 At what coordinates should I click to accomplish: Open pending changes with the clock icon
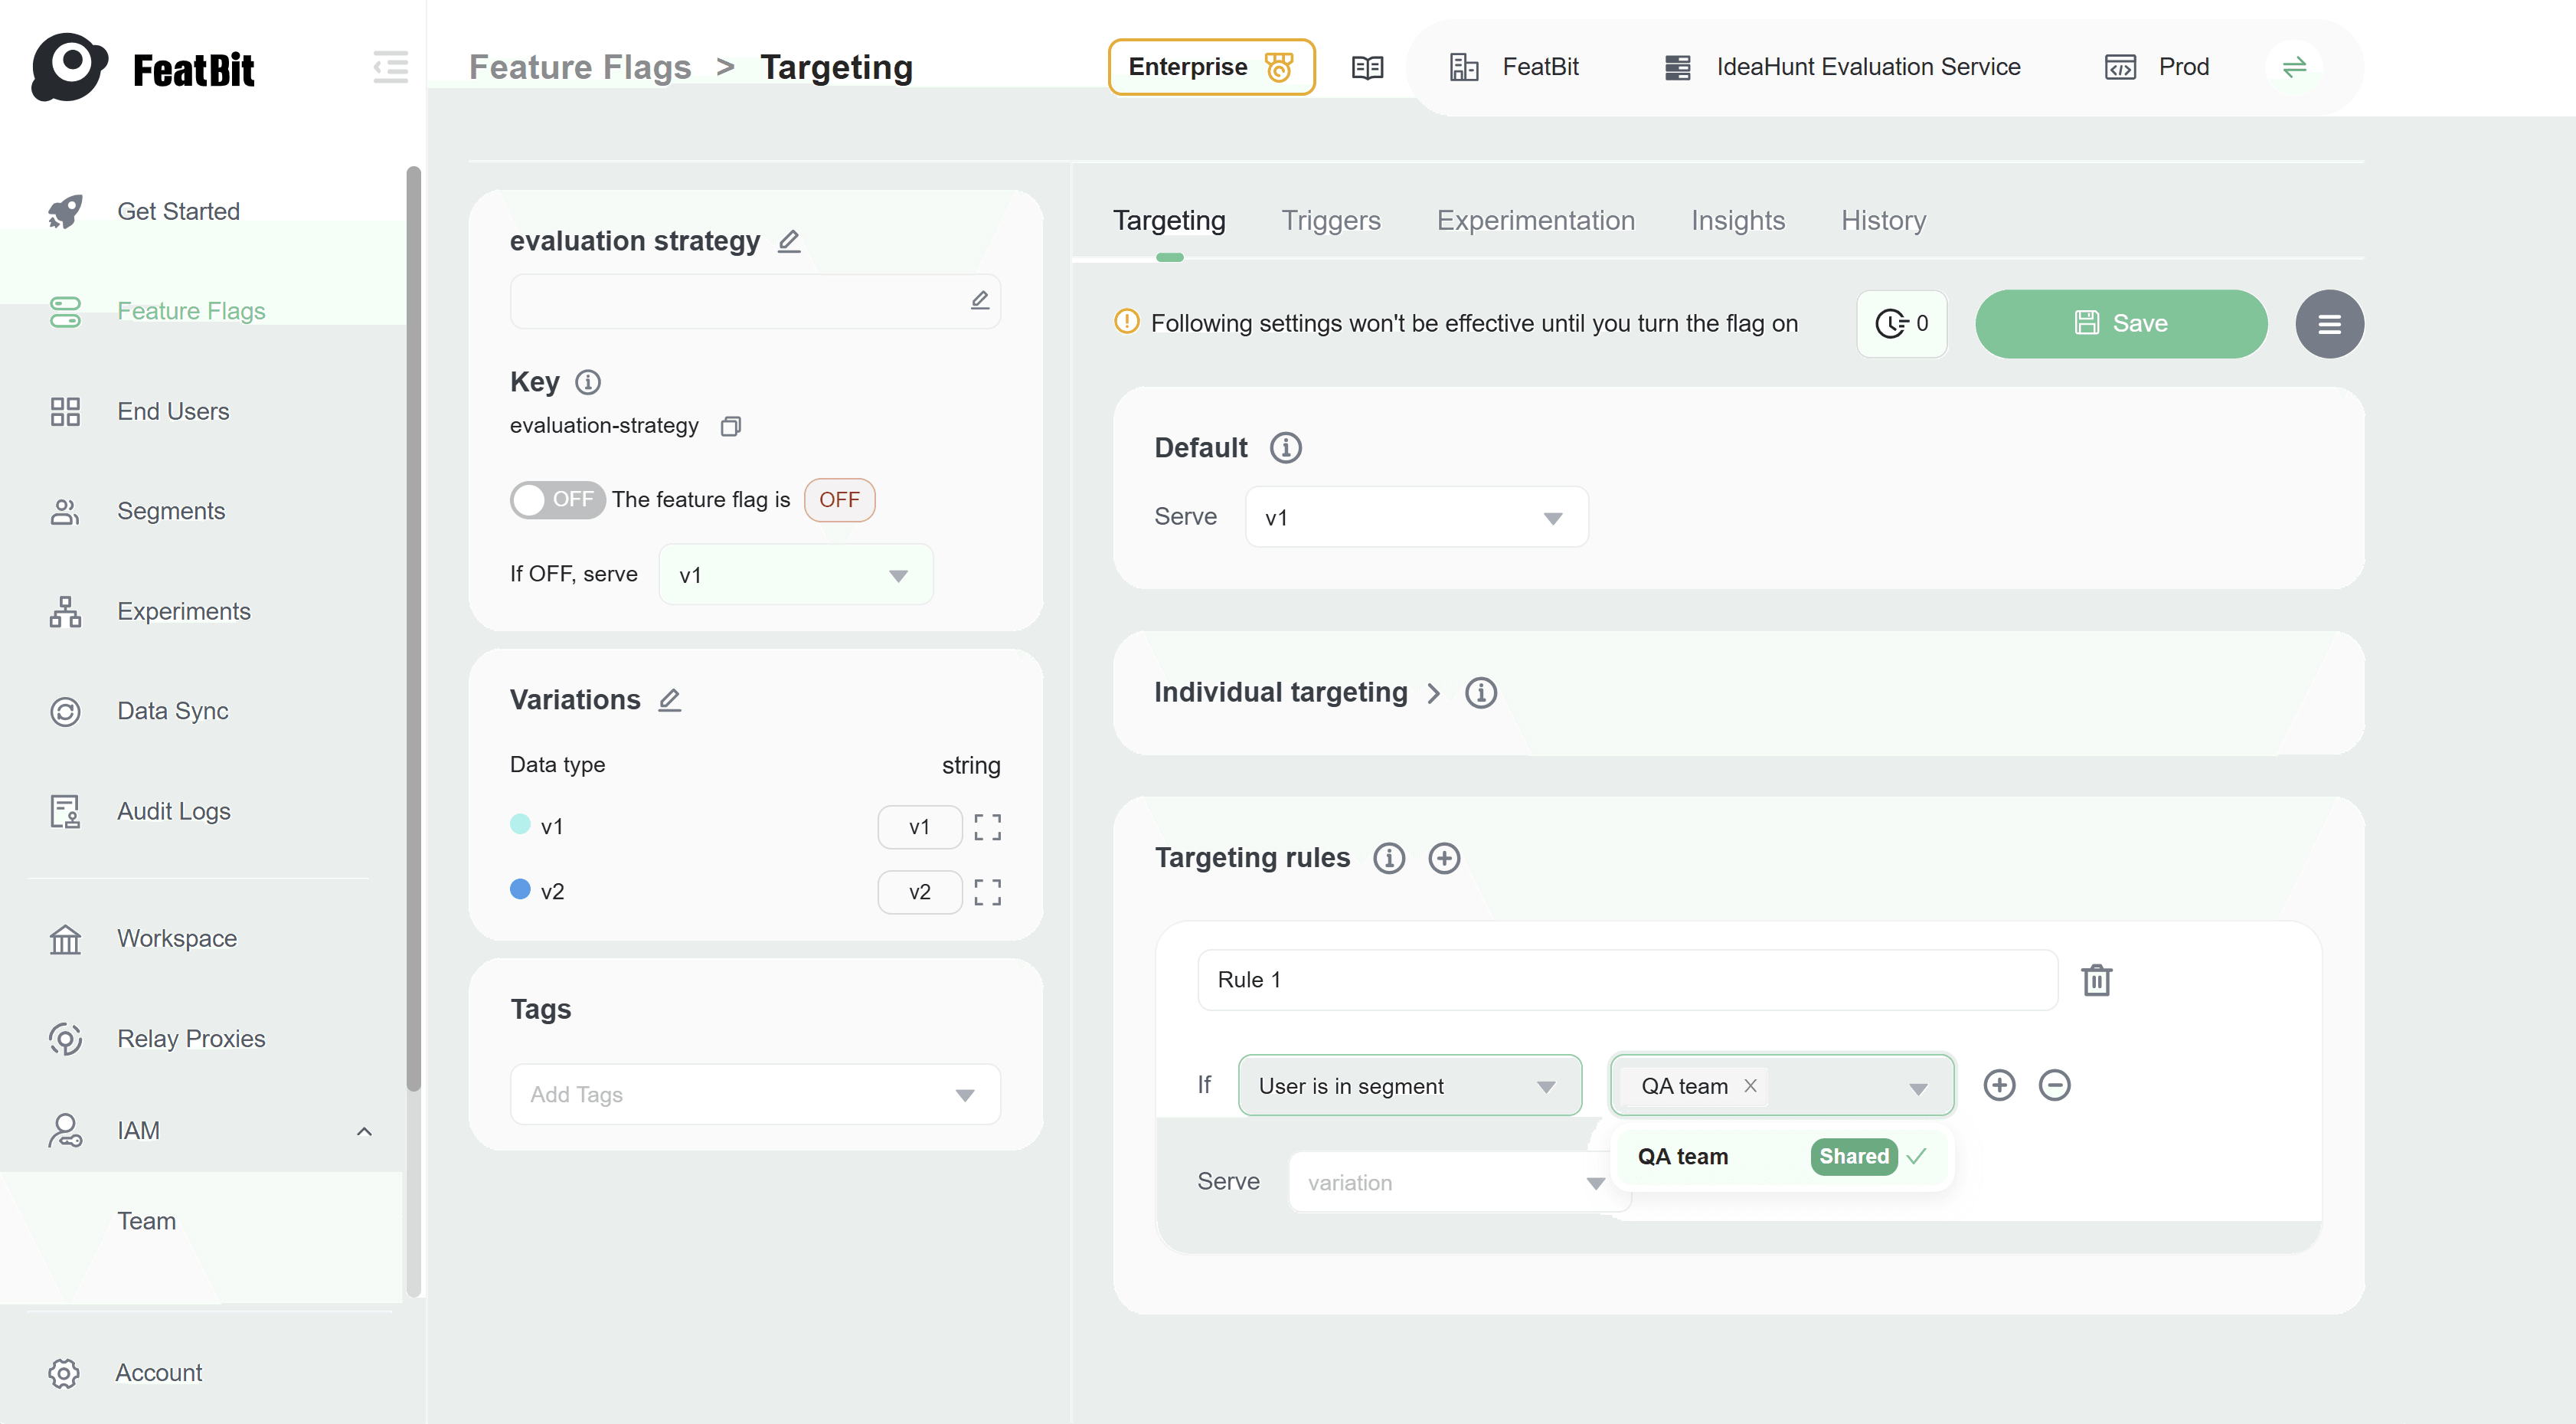[x=1899, y=323]
